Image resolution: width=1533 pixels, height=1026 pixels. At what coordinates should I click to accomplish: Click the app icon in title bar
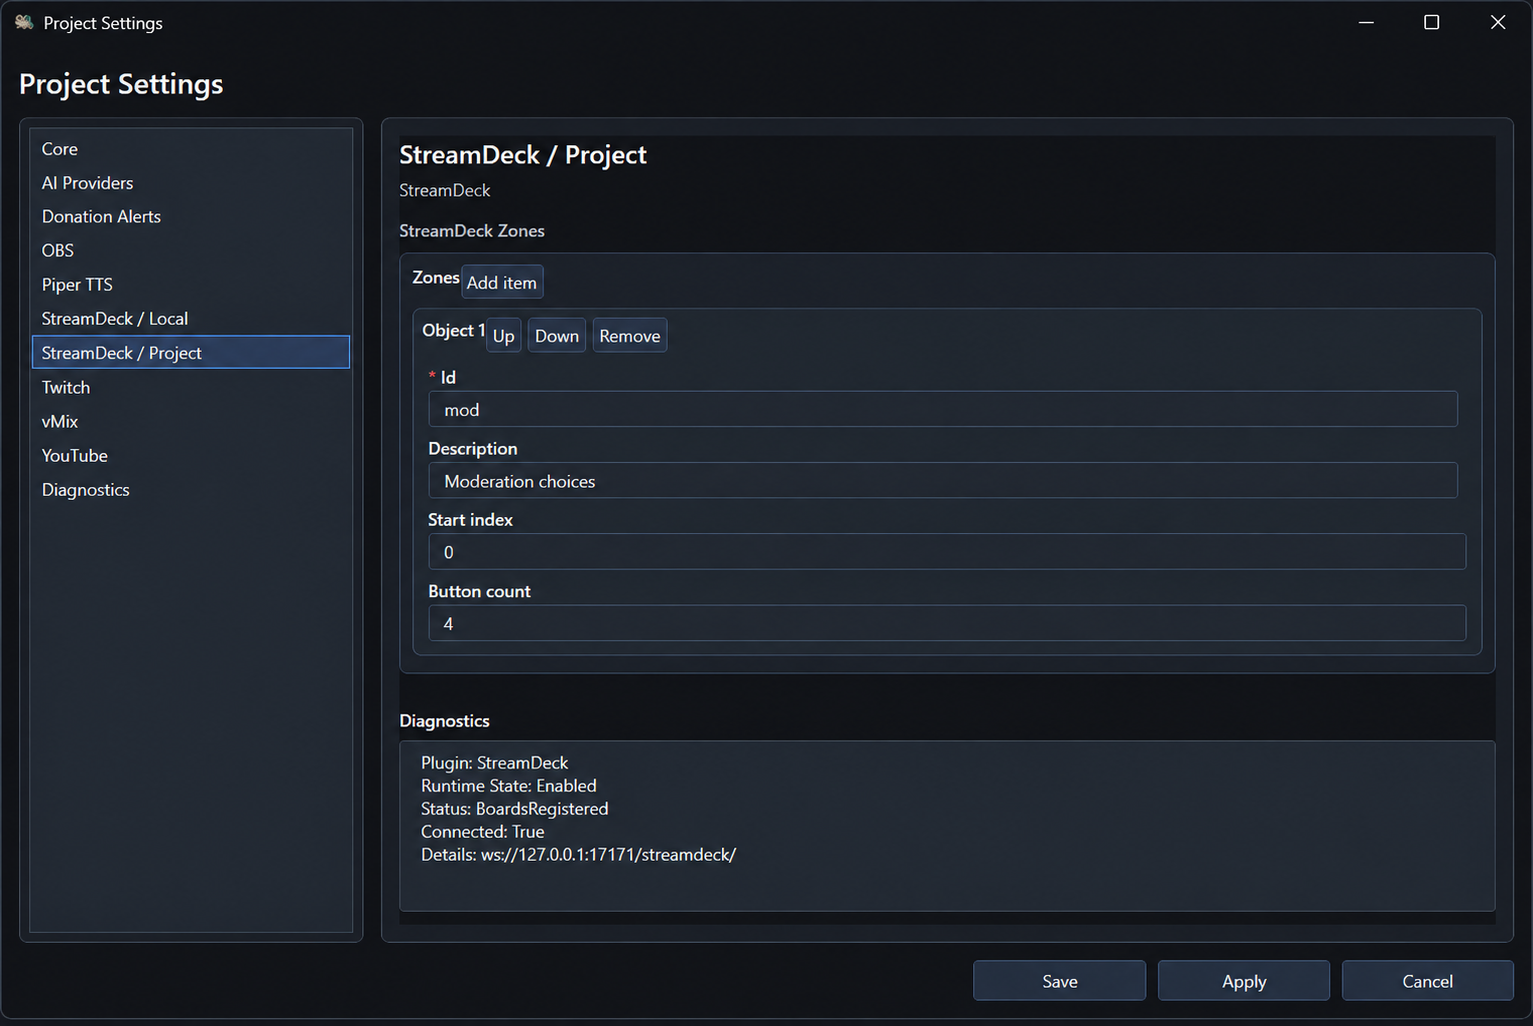pos(24,22)
